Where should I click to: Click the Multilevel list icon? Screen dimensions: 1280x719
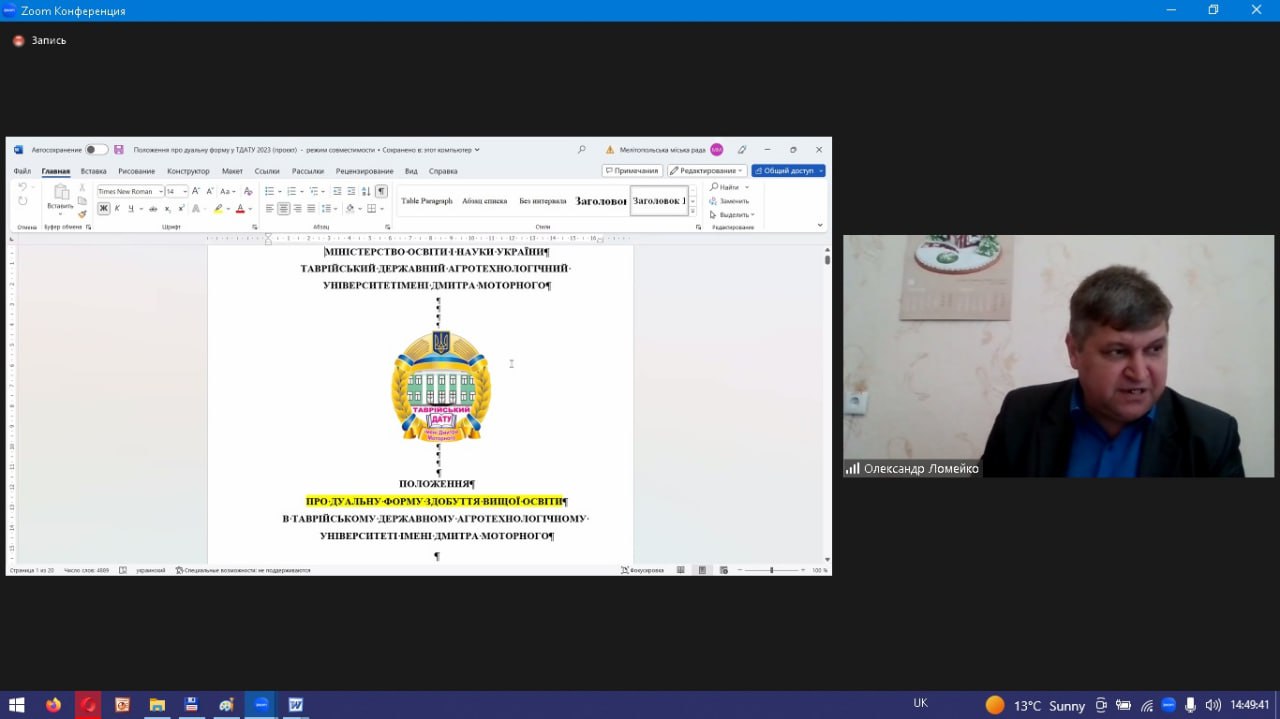click(x=313, y=191)
